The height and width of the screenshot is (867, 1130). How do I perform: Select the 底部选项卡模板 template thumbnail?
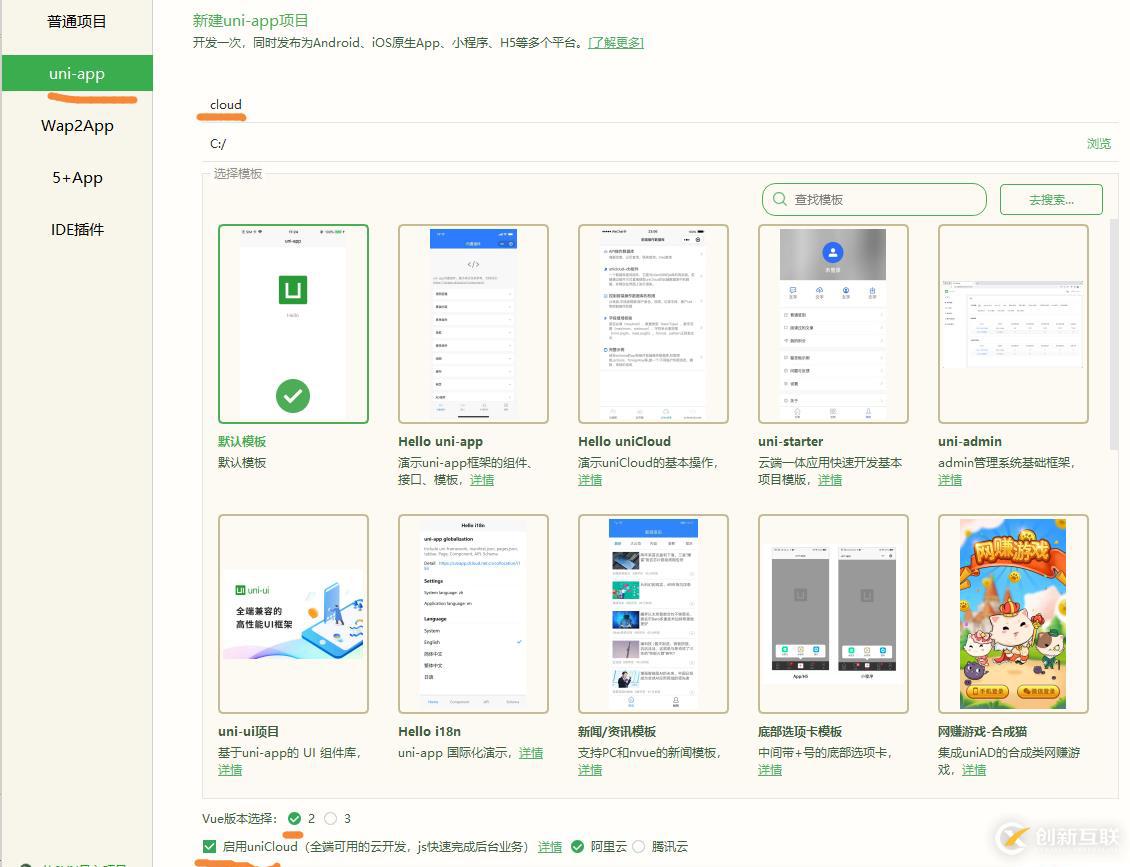[x=833, y=614]
